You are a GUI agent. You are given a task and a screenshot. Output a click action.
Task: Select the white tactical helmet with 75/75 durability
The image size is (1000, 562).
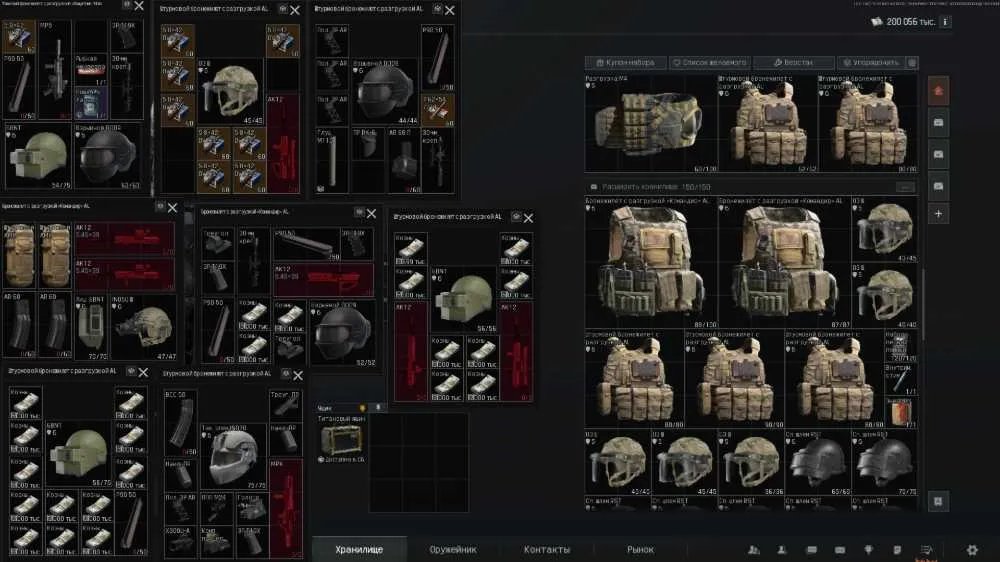click(233, 457)
